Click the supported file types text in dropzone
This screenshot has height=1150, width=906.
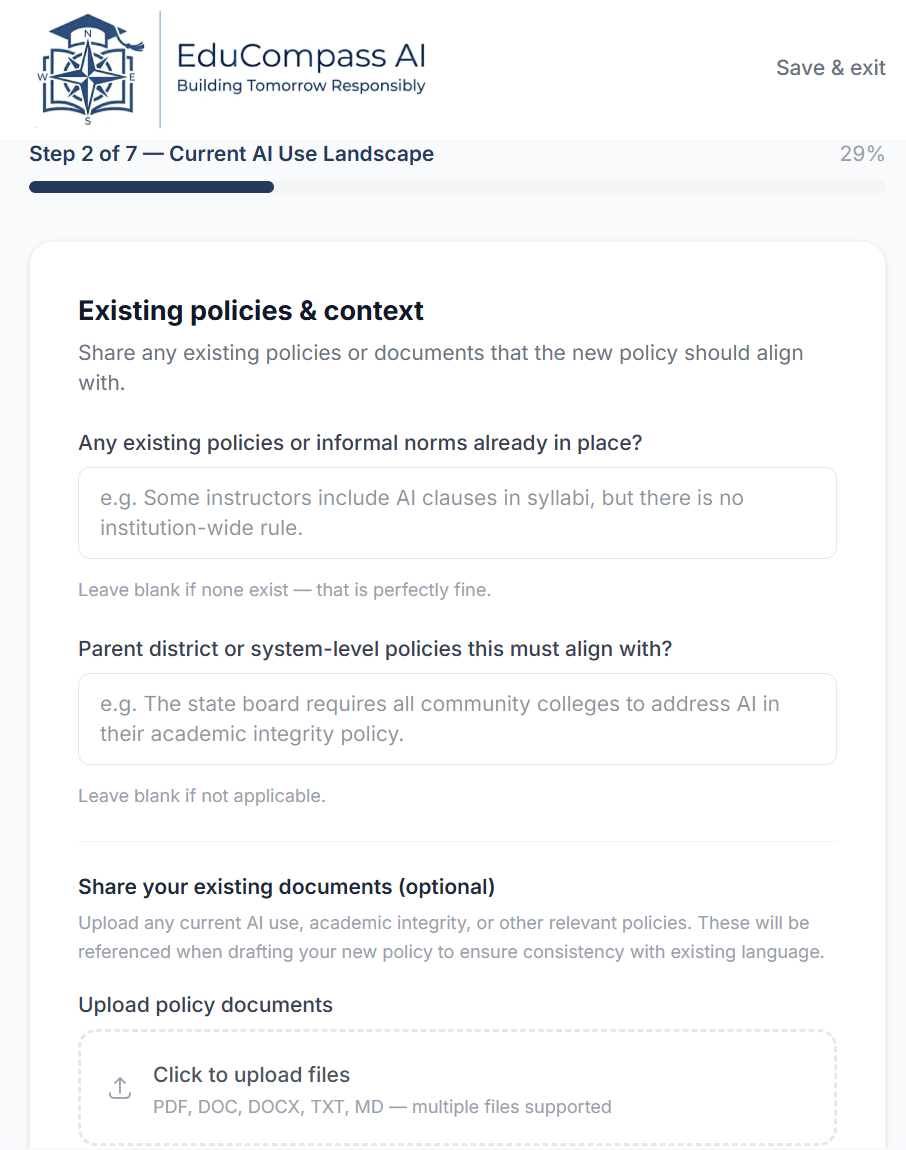pyautogui.click(x=382, y=1107)
